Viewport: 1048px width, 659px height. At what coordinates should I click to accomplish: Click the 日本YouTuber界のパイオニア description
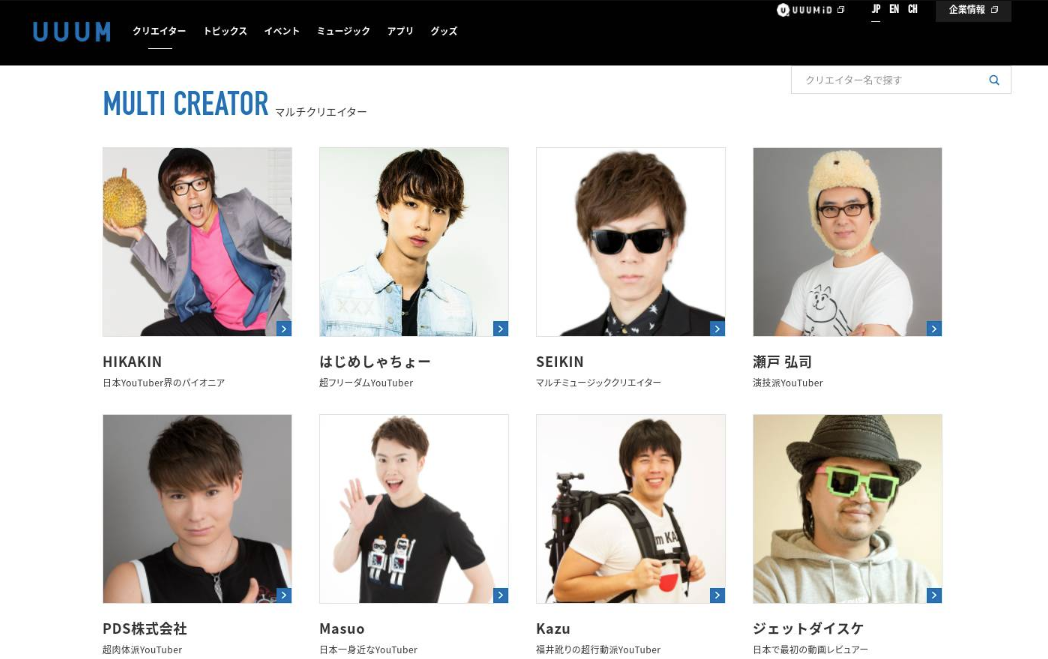pos(164,383)
